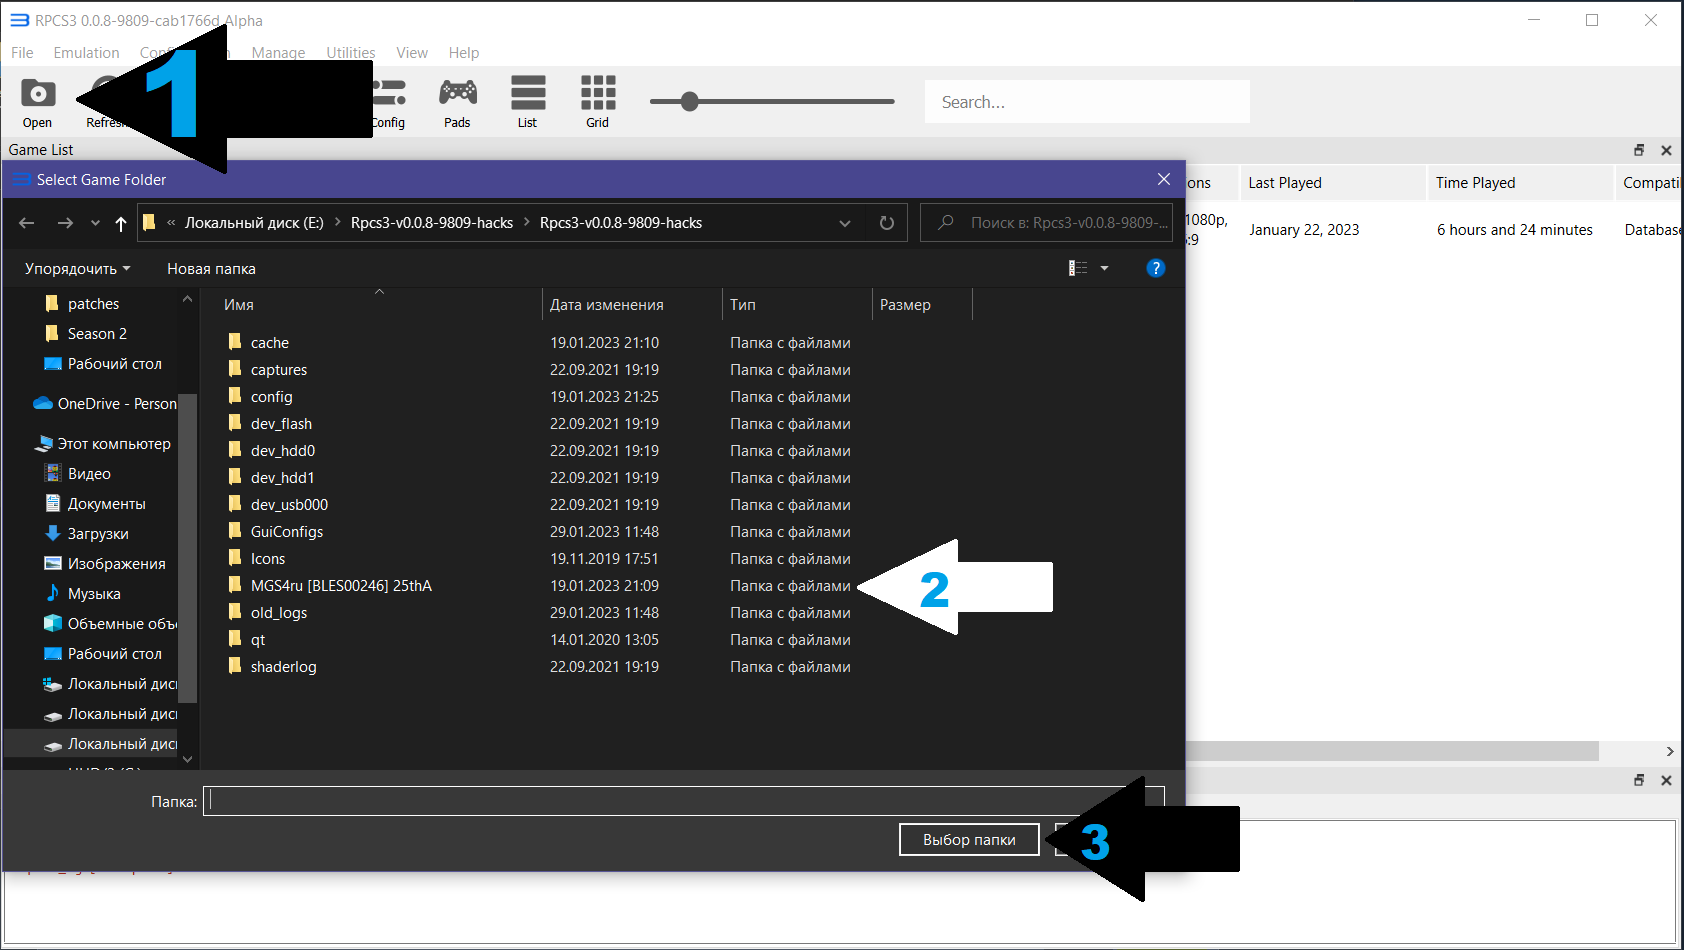The height and width of the screenshot is (950, 1684).
Task: Click the old_logs folder name
Action: coord(279,613)
